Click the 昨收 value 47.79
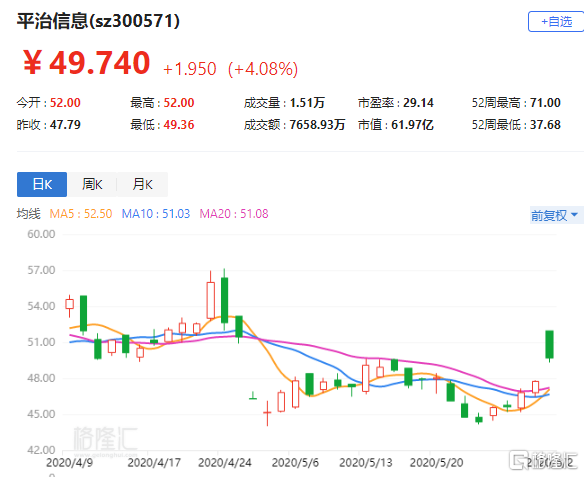Screen dimensions: 584x477 pyautogui.click(x=65, y=125)
